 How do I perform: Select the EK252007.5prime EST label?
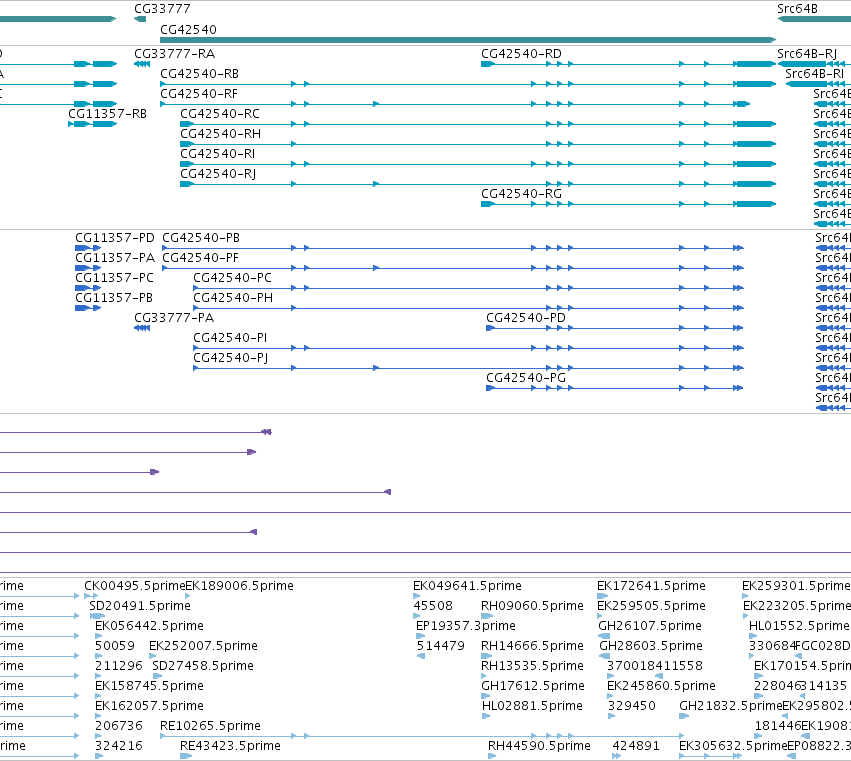pos(204,646)
